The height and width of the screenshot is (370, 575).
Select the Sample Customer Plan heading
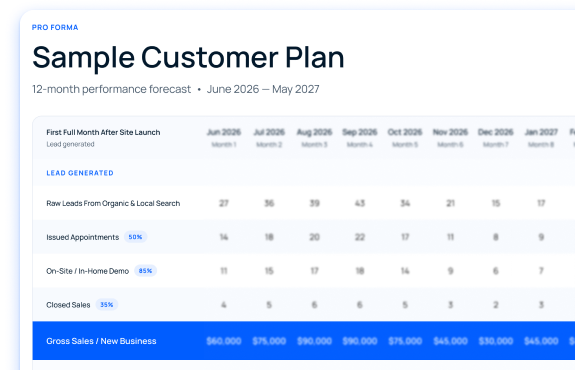pyautogui.click(x=188, y=58)
